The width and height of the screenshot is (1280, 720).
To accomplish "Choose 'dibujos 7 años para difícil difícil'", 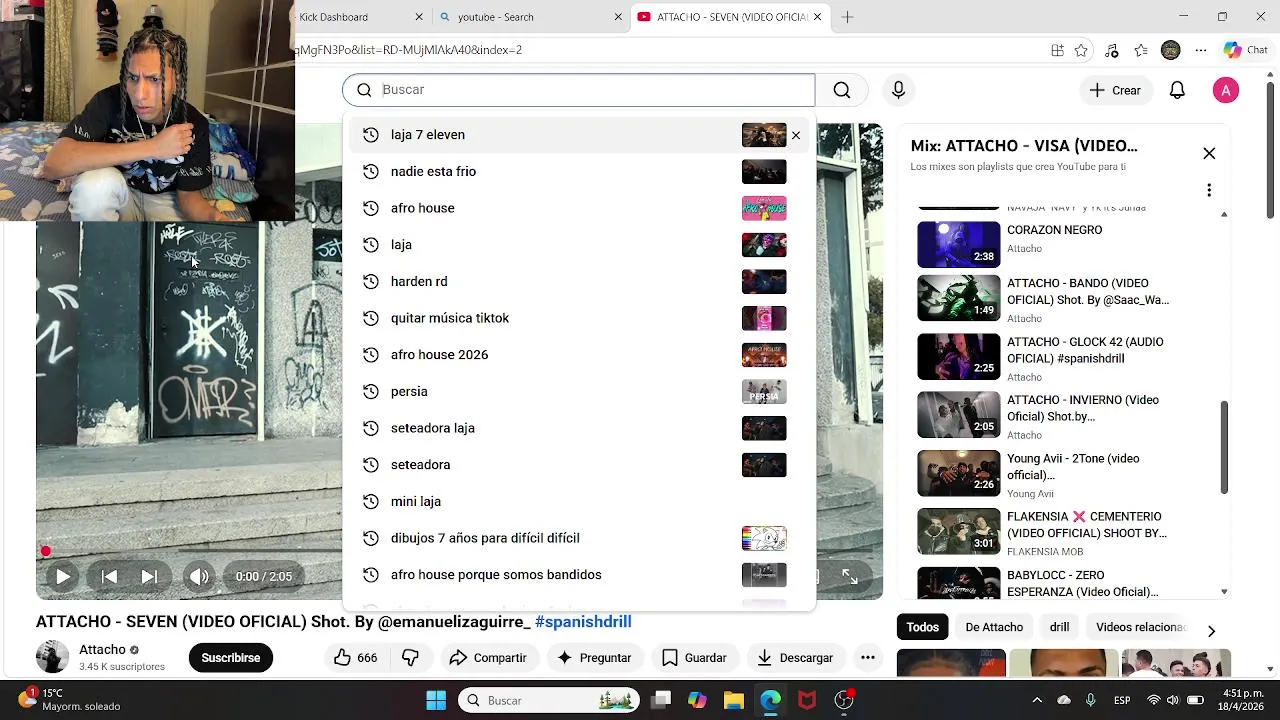I will [x=579, y=538].
